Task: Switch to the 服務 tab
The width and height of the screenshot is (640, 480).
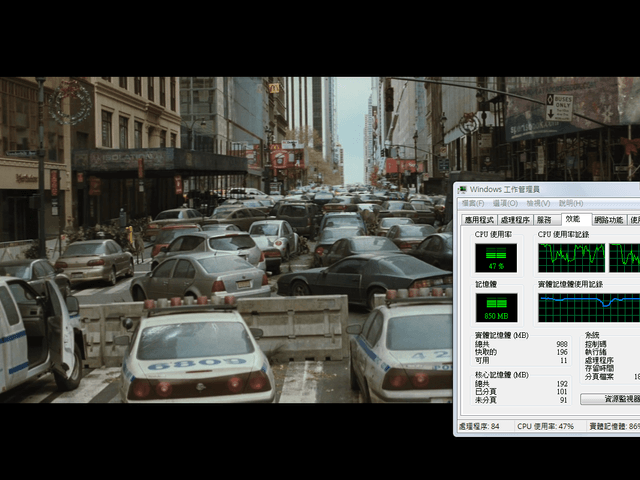Action: [547, 220]
